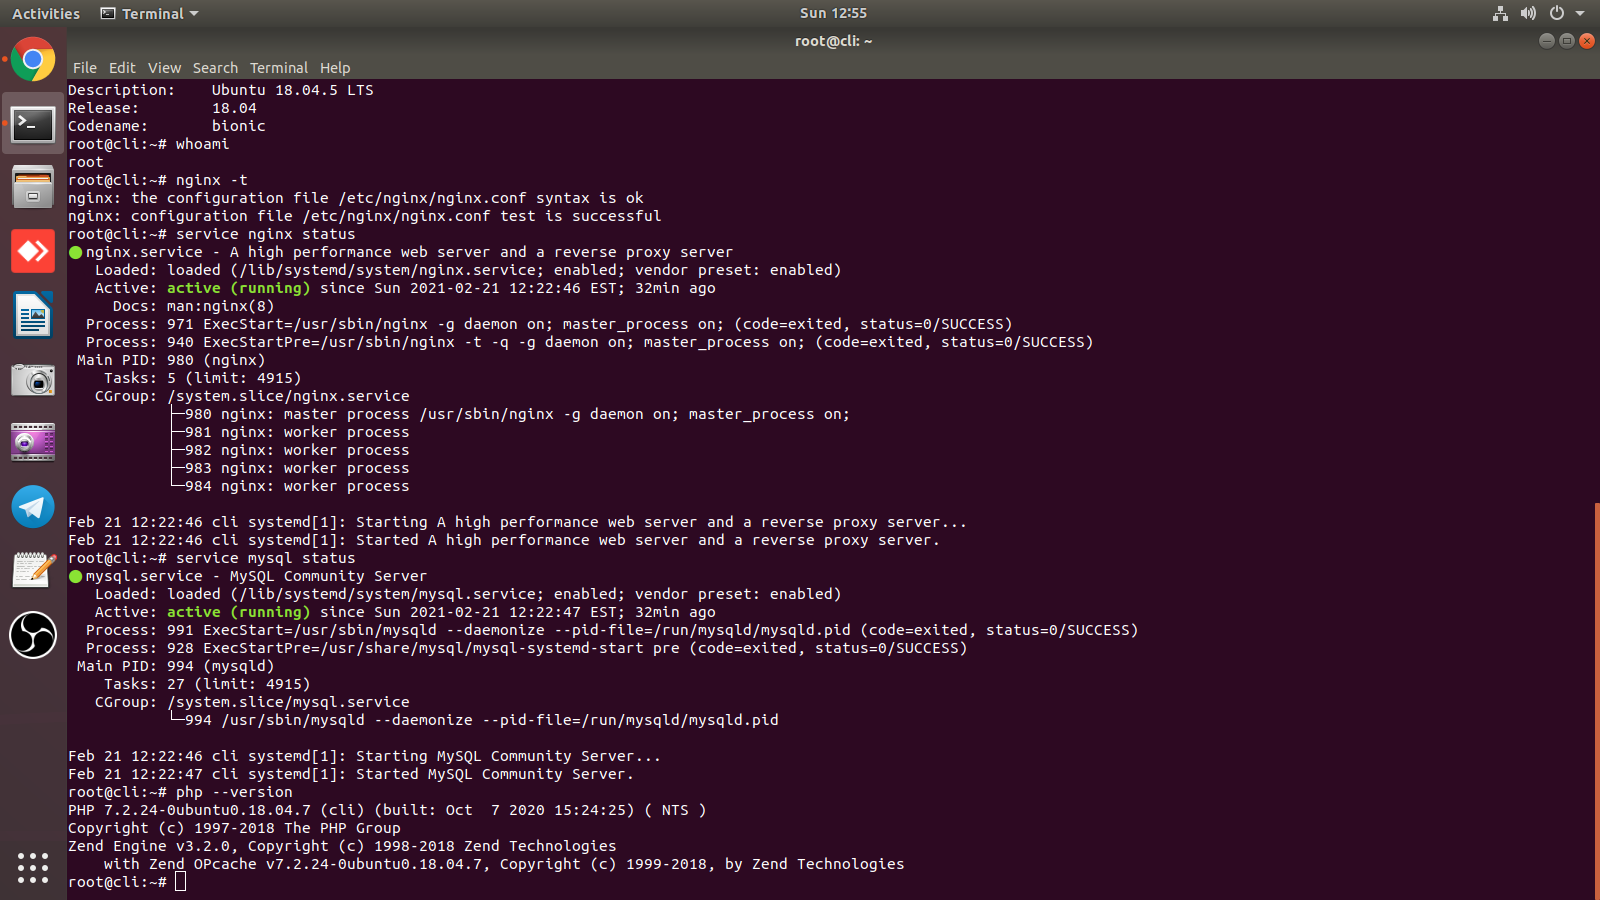
Task: Open Telegram from the dock
Action: point(33,506)
